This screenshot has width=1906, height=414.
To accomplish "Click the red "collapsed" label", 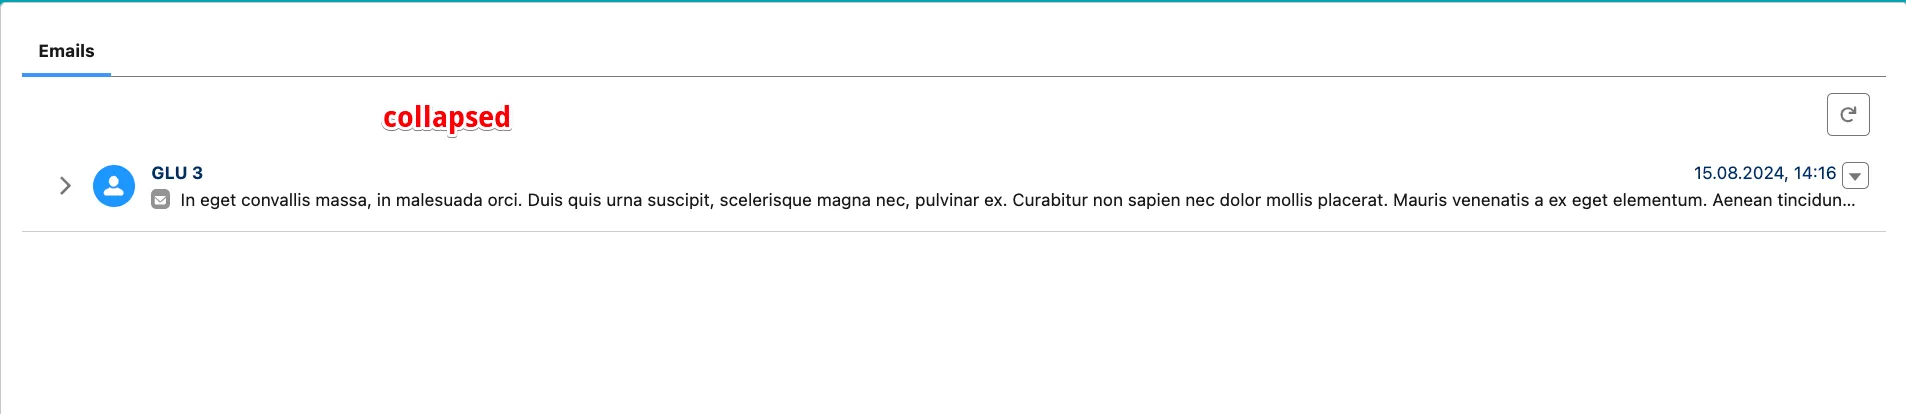I will pos(446,117).
